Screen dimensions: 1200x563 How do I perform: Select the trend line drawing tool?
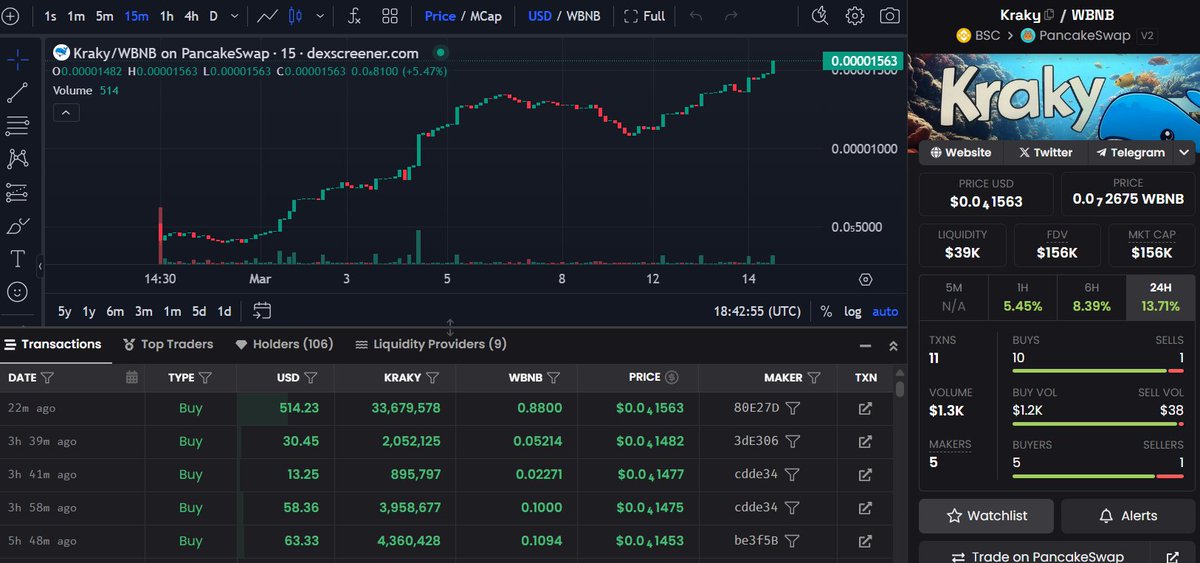click(17, 92)
